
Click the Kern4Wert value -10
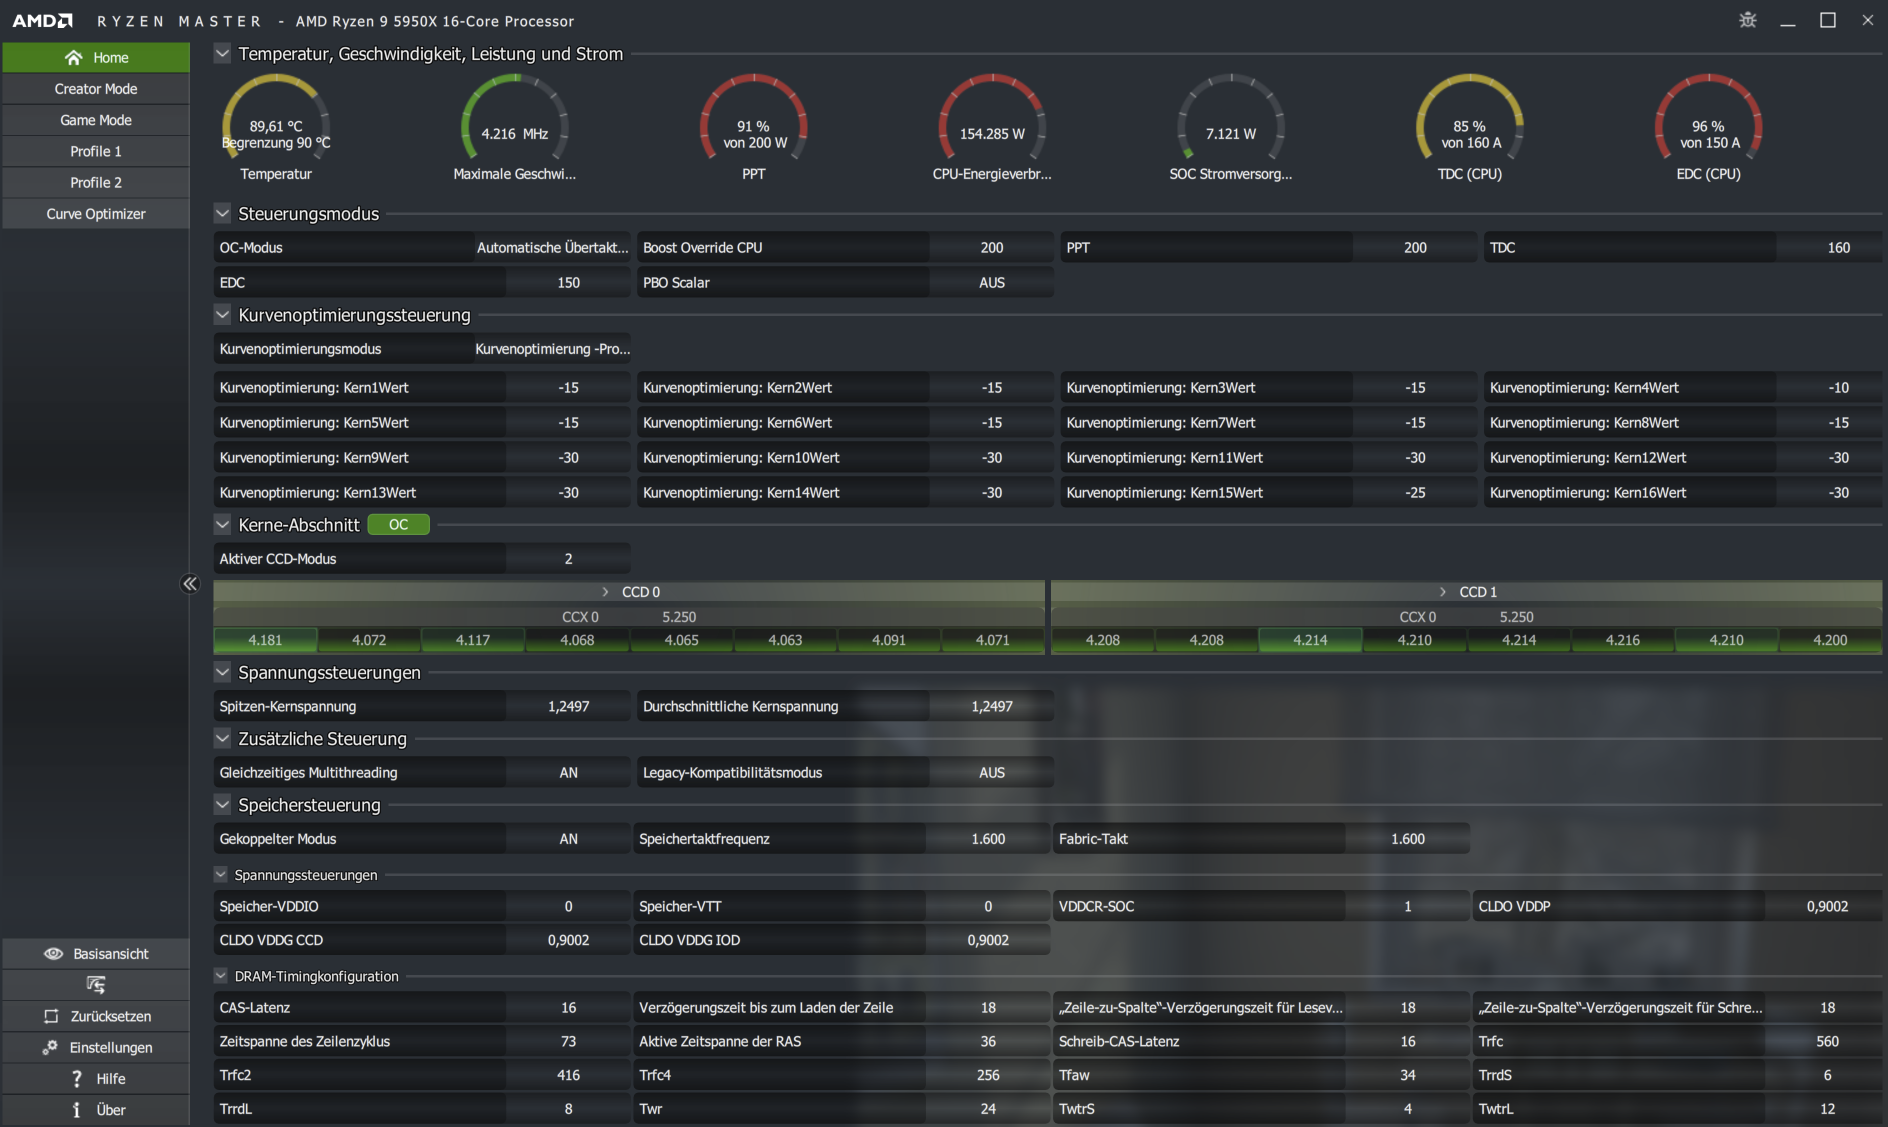(1838, 388)
